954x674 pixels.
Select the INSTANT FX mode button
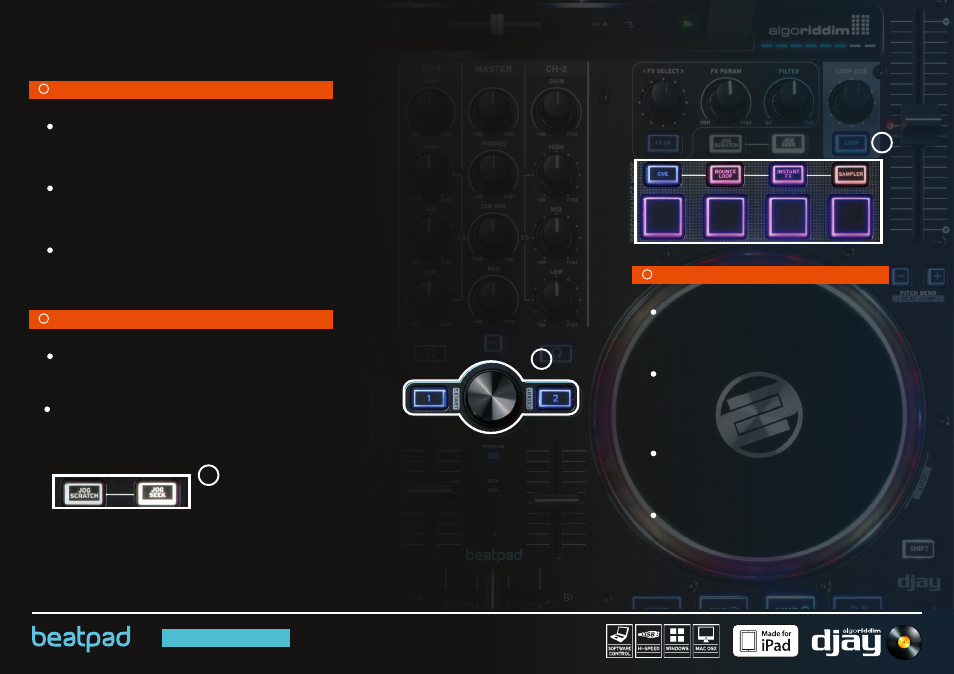(x=788, y=174)
